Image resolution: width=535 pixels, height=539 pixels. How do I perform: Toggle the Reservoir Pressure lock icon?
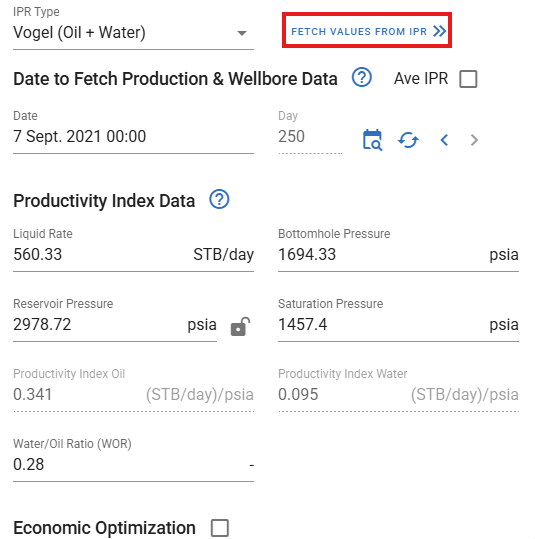[x=240, y=327]
